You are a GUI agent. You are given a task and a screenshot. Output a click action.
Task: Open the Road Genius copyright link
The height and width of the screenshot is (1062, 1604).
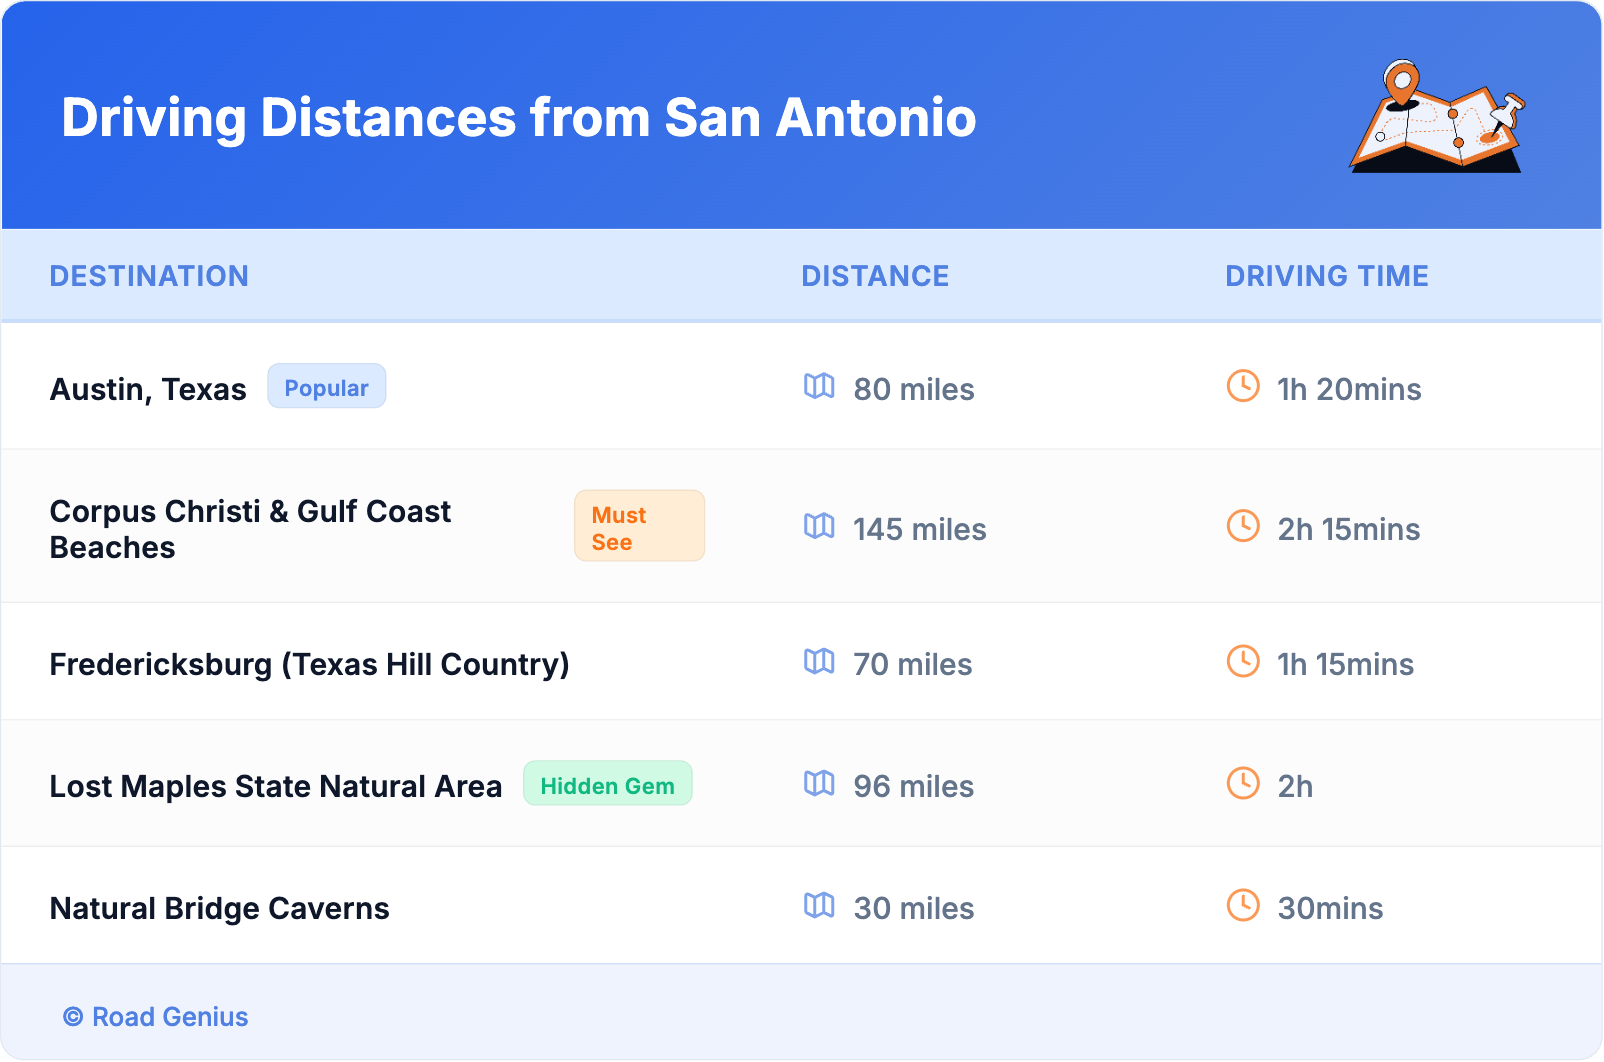(x=156, y=1017)
